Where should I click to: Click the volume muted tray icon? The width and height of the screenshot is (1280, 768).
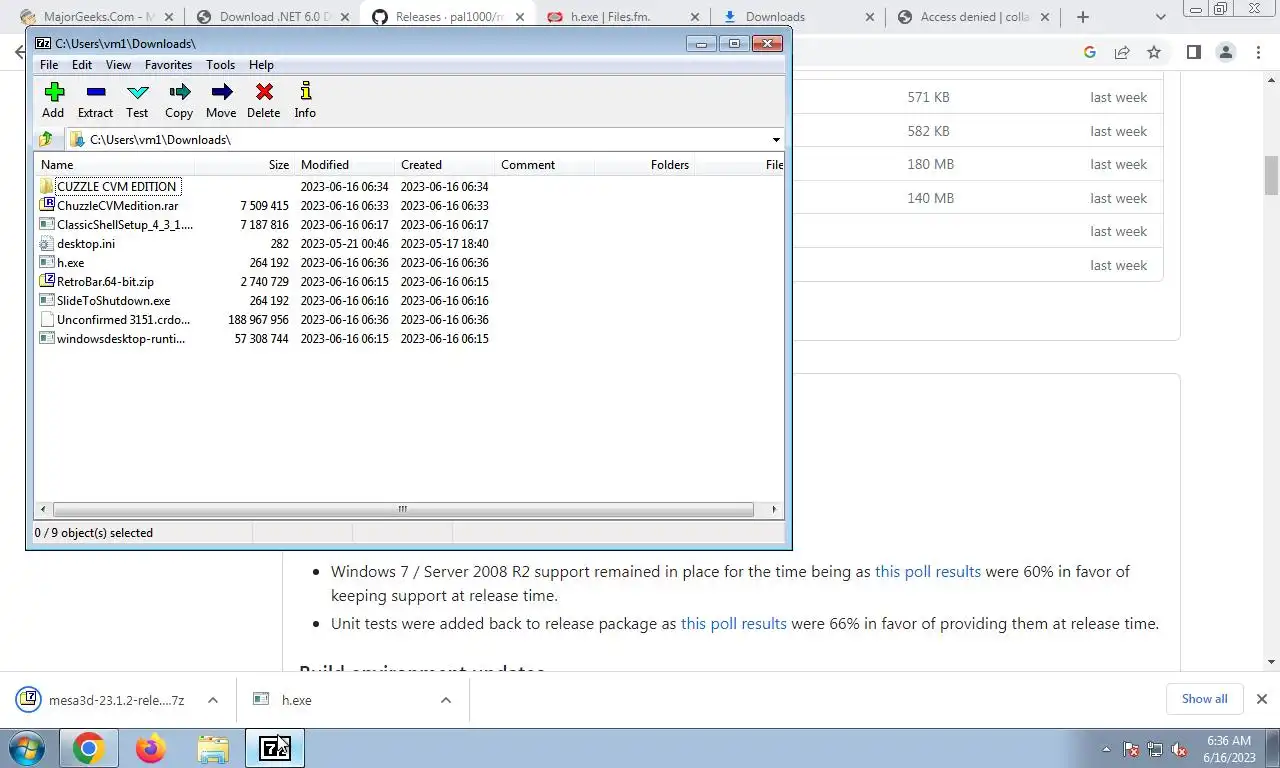[x=1179, y=749]
